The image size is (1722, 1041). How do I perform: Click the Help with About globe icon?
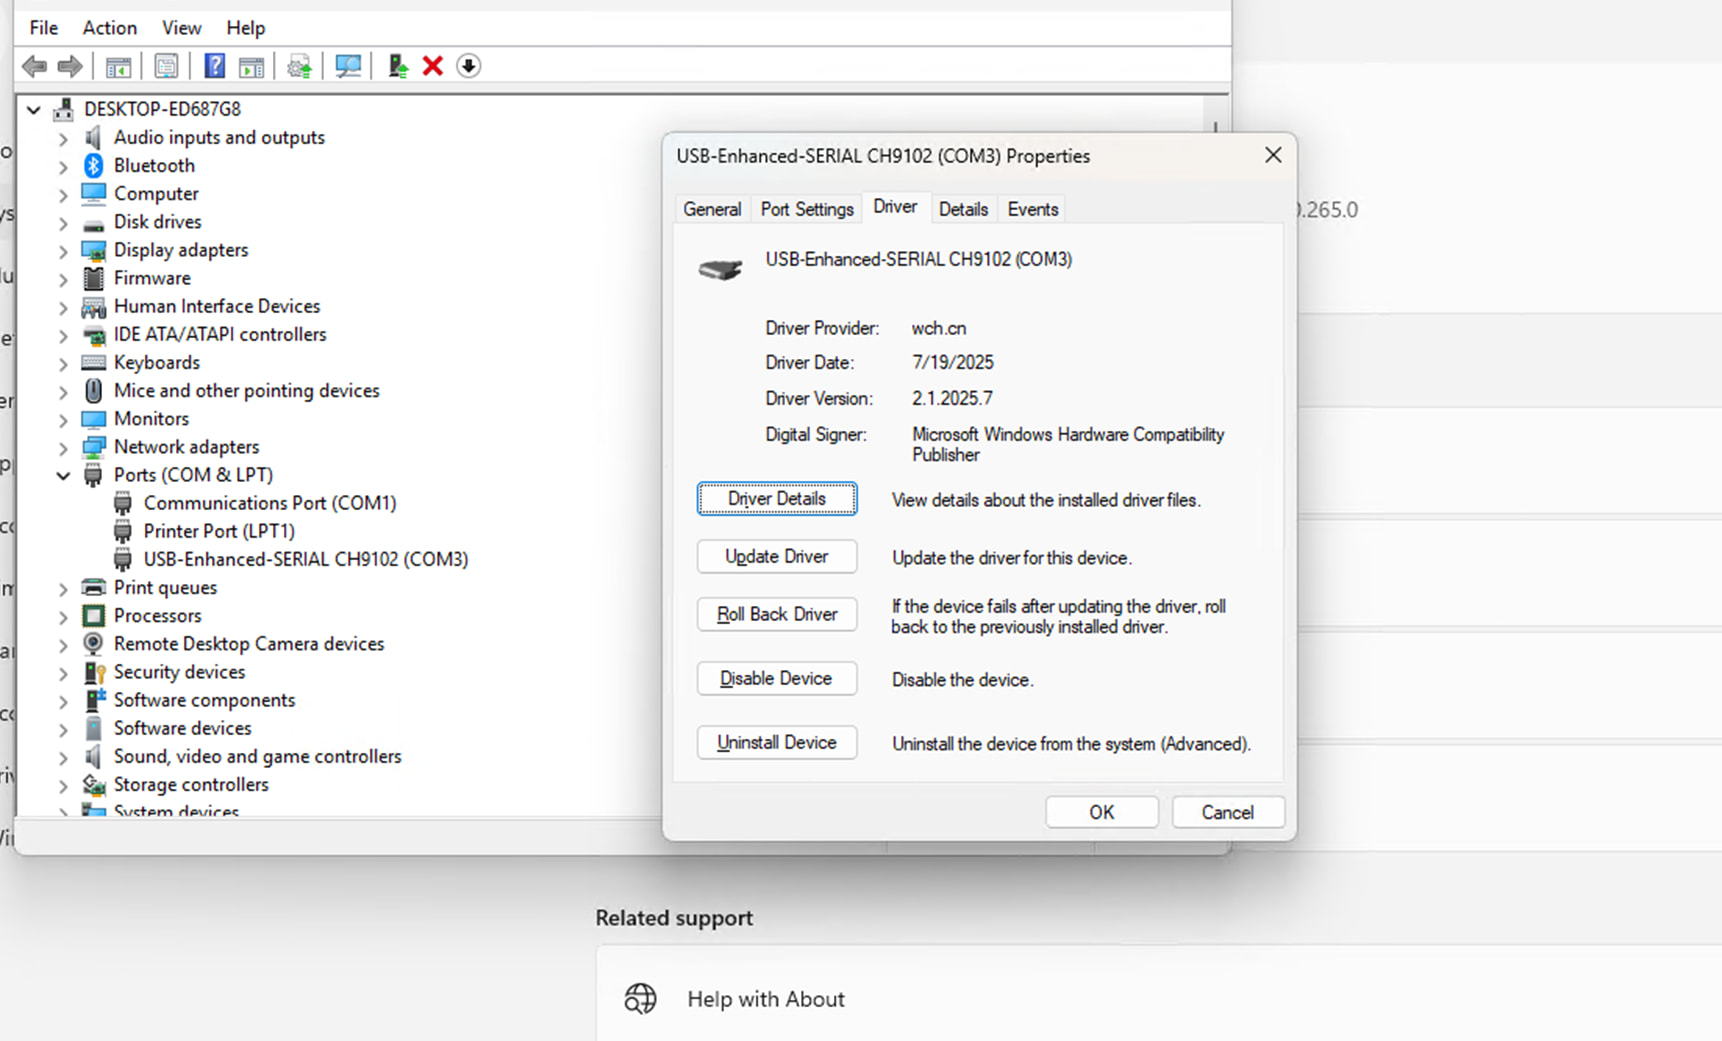[640, 999]
